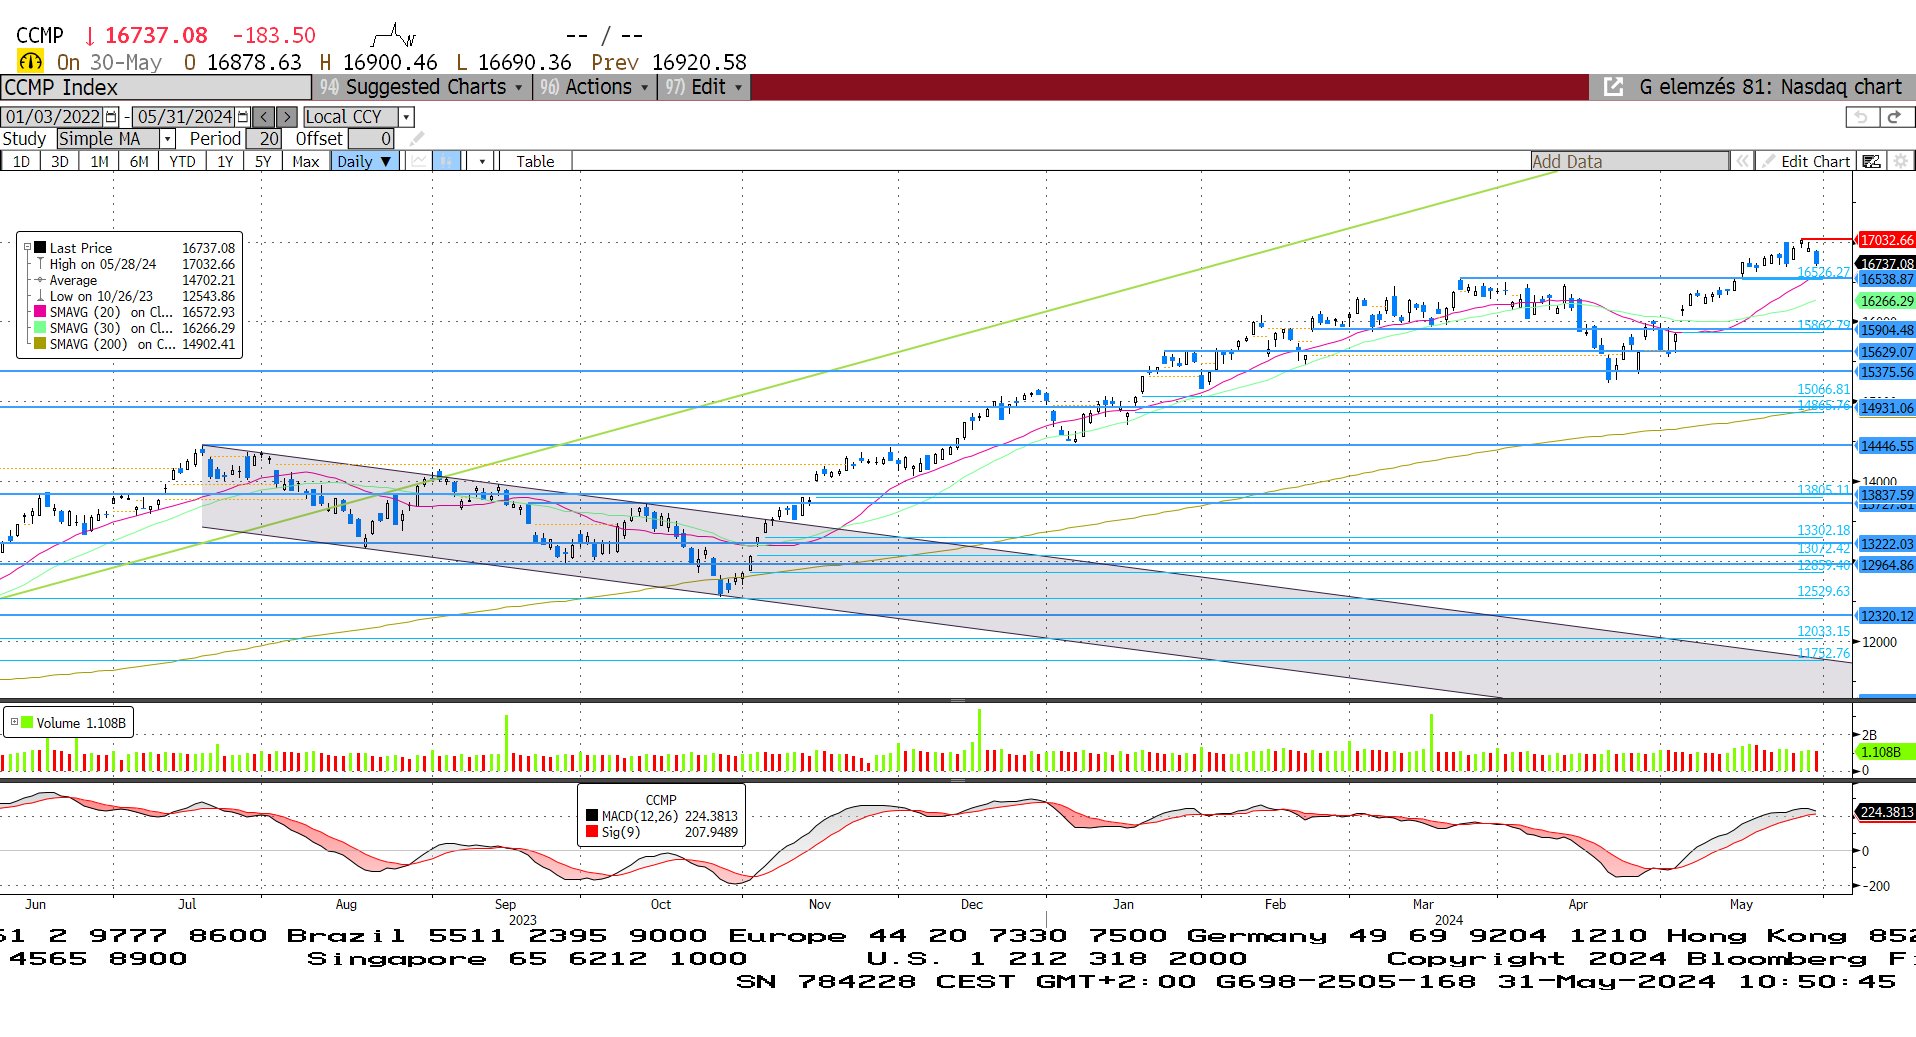This screenshot has width=1916, height=1037.
Task: Collapse the Last Price legend tree
Action: 28,247
